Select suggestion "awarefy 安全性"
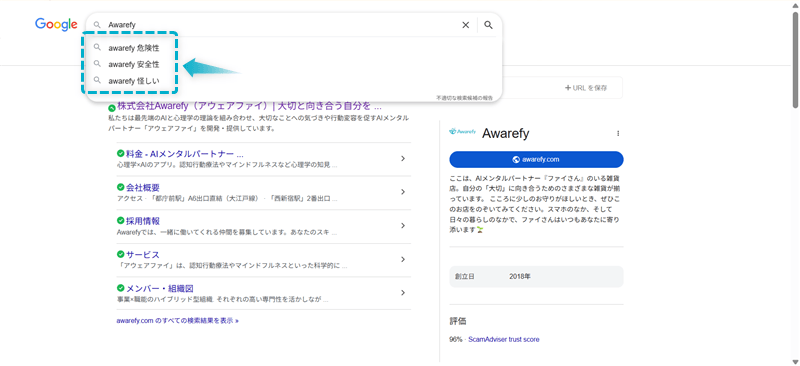Screen dimensions: 800x366 tap(134, 64)
